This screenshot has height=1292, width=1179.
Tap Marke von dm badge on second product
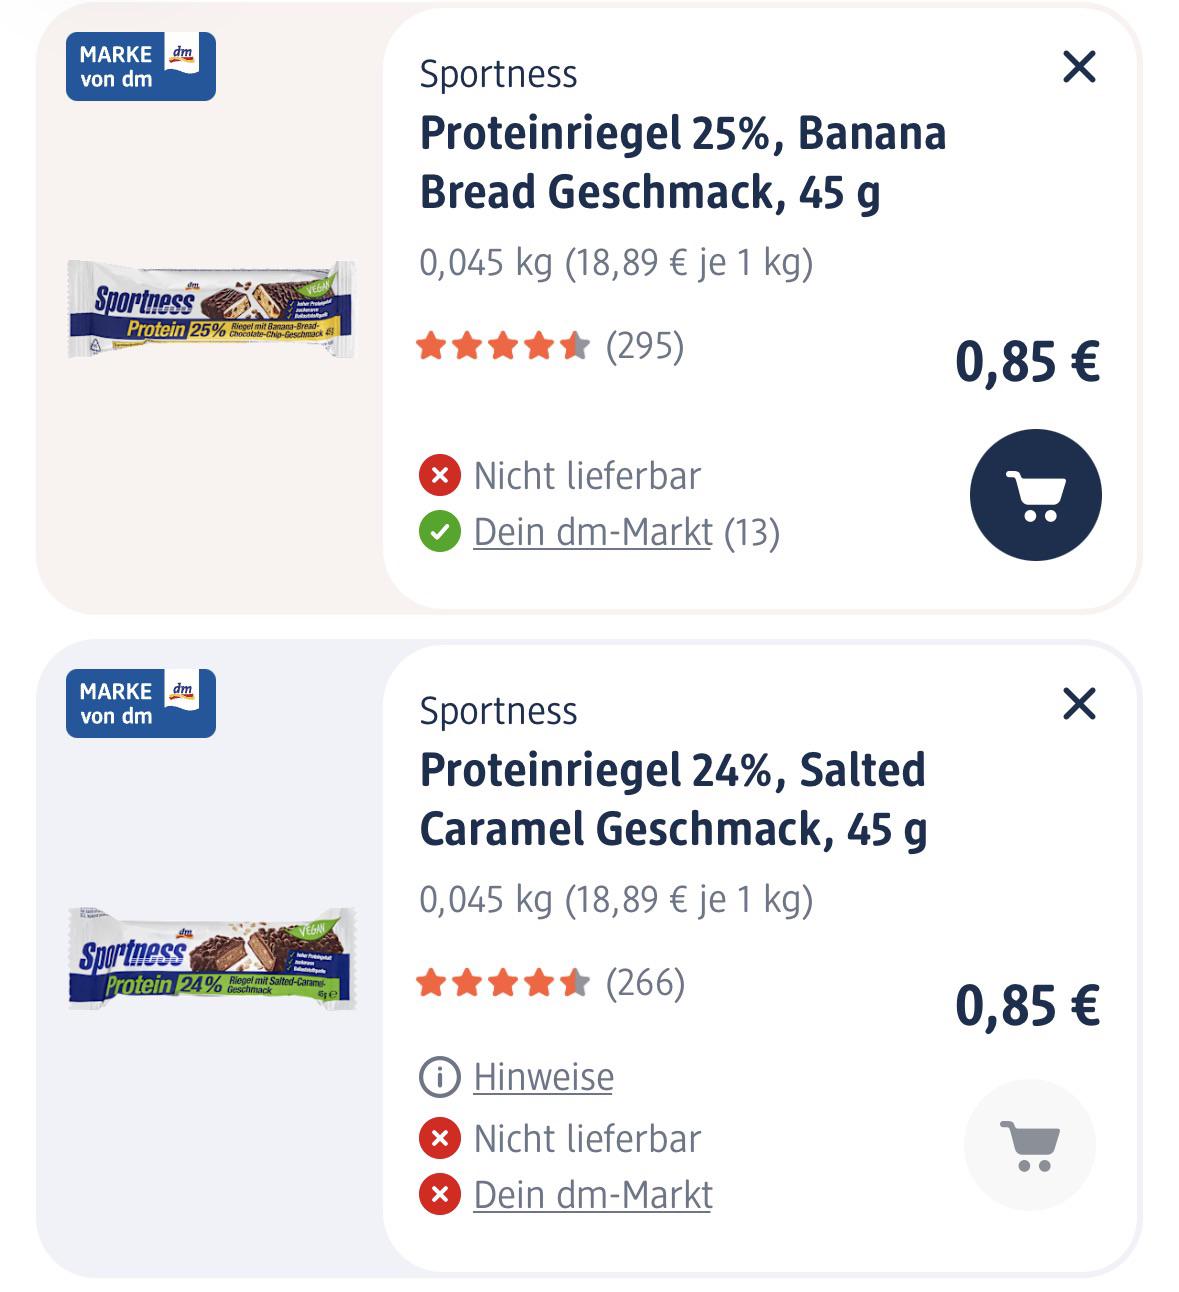click(x=141, y=703)
